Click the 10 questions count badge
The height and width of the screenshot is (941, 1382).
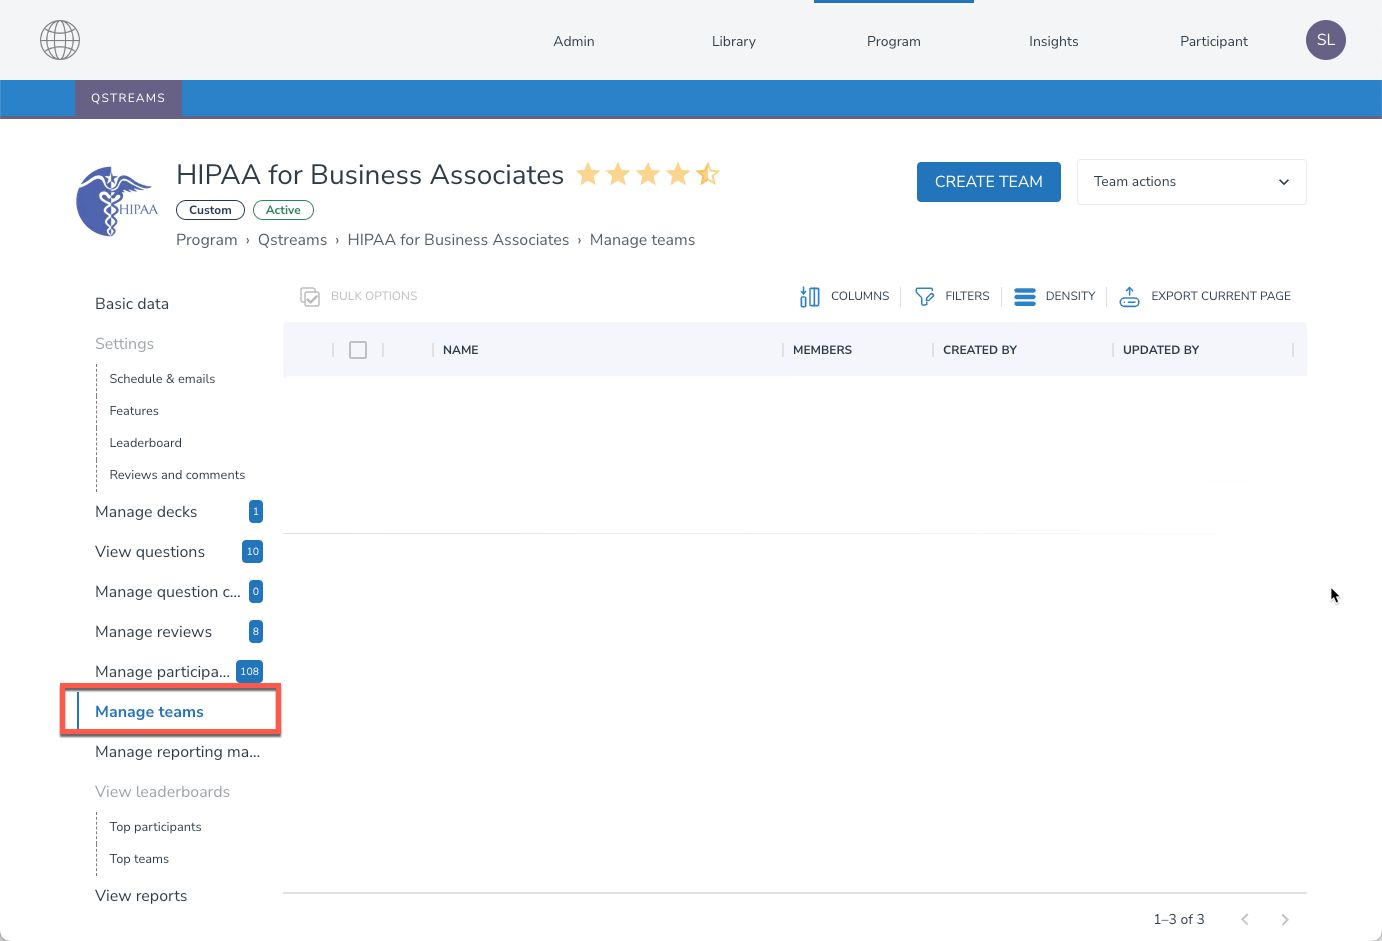click(253, 552)
